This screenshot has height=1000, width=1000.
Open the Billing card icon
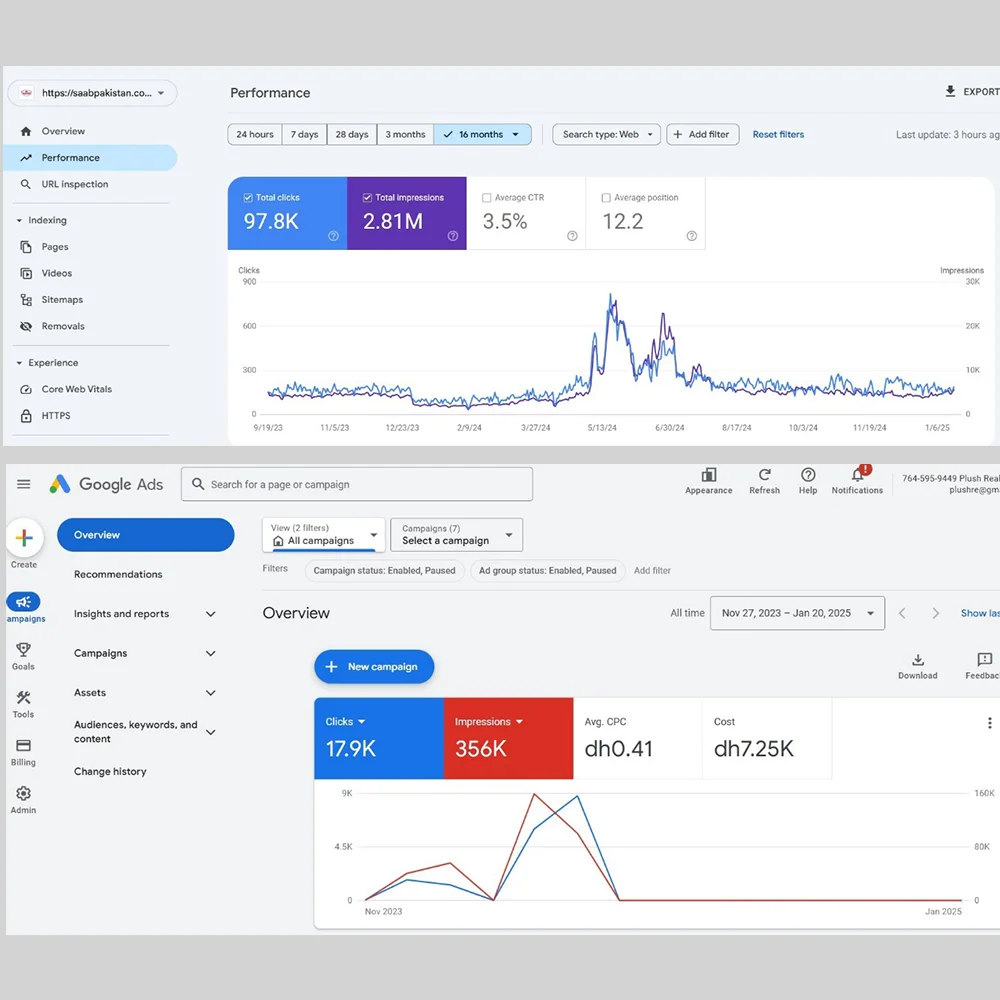tap(23, 746)
